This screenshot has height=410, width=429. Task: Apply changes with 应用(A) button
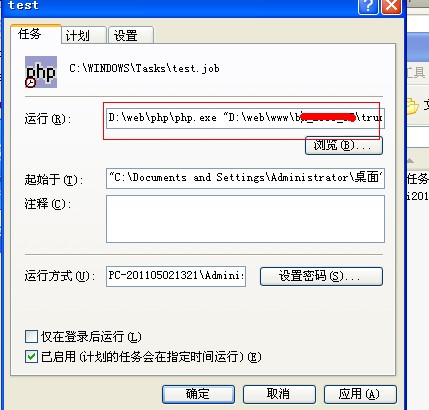tap(360, 394)
